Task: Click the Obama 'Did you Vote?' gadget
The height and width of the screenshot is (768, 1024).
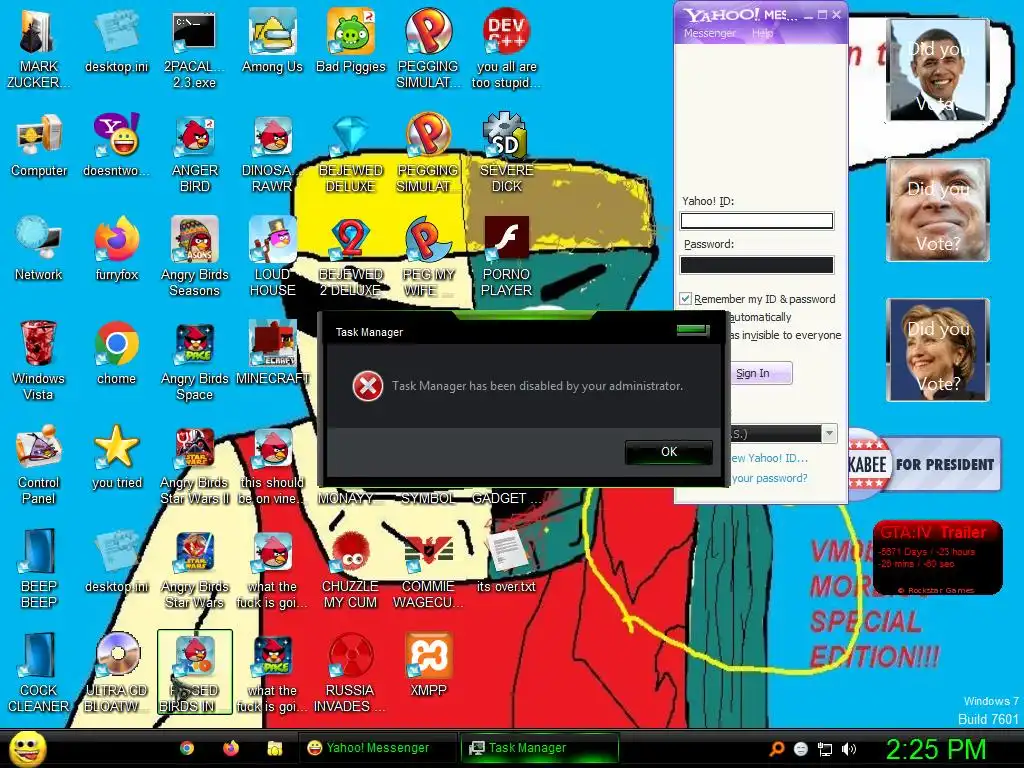Action: click(938, 70)
